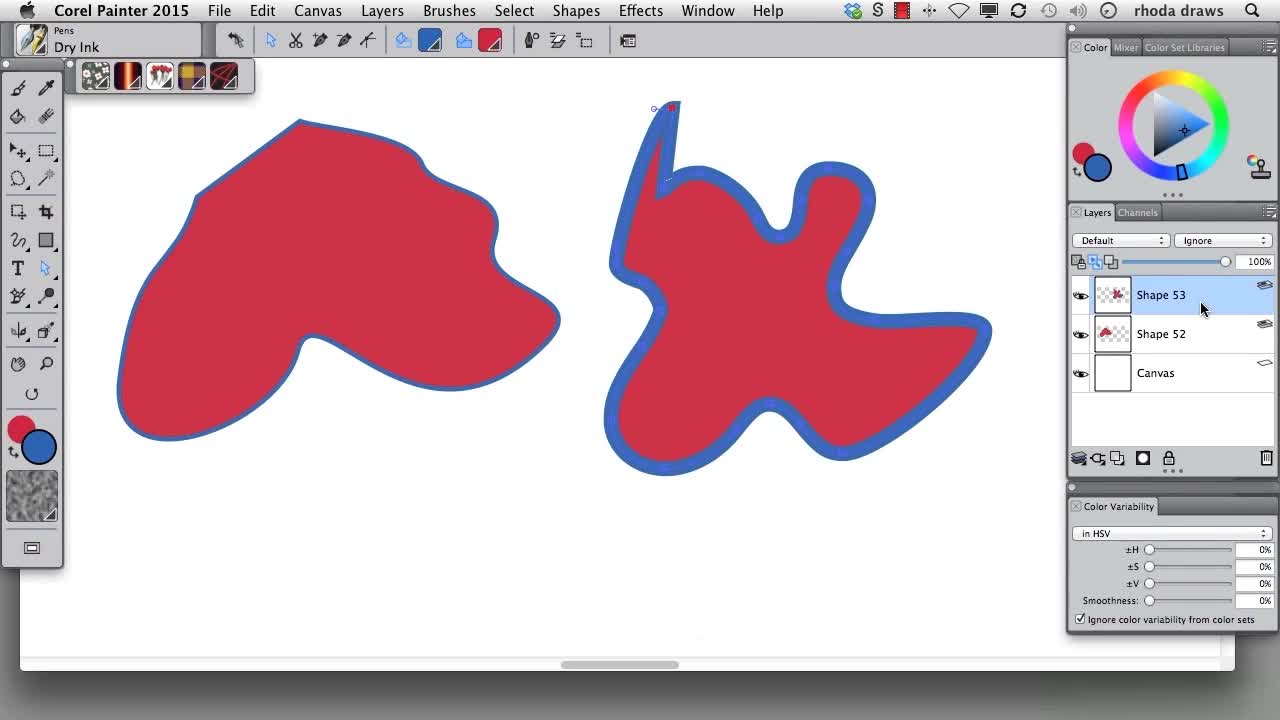
Task: Select the Grabber hand tool
Action: coord(18,364)
